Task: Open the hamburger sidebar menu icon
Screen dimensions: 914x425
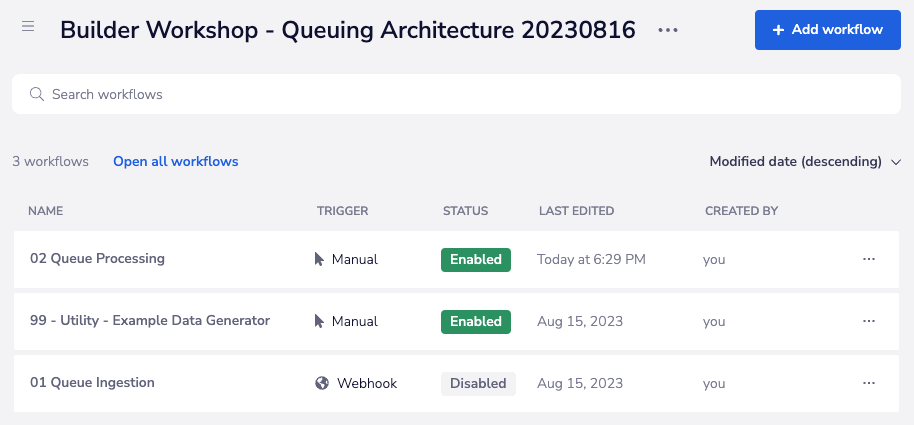Action: pyautogui.click(x=28, y=27)
